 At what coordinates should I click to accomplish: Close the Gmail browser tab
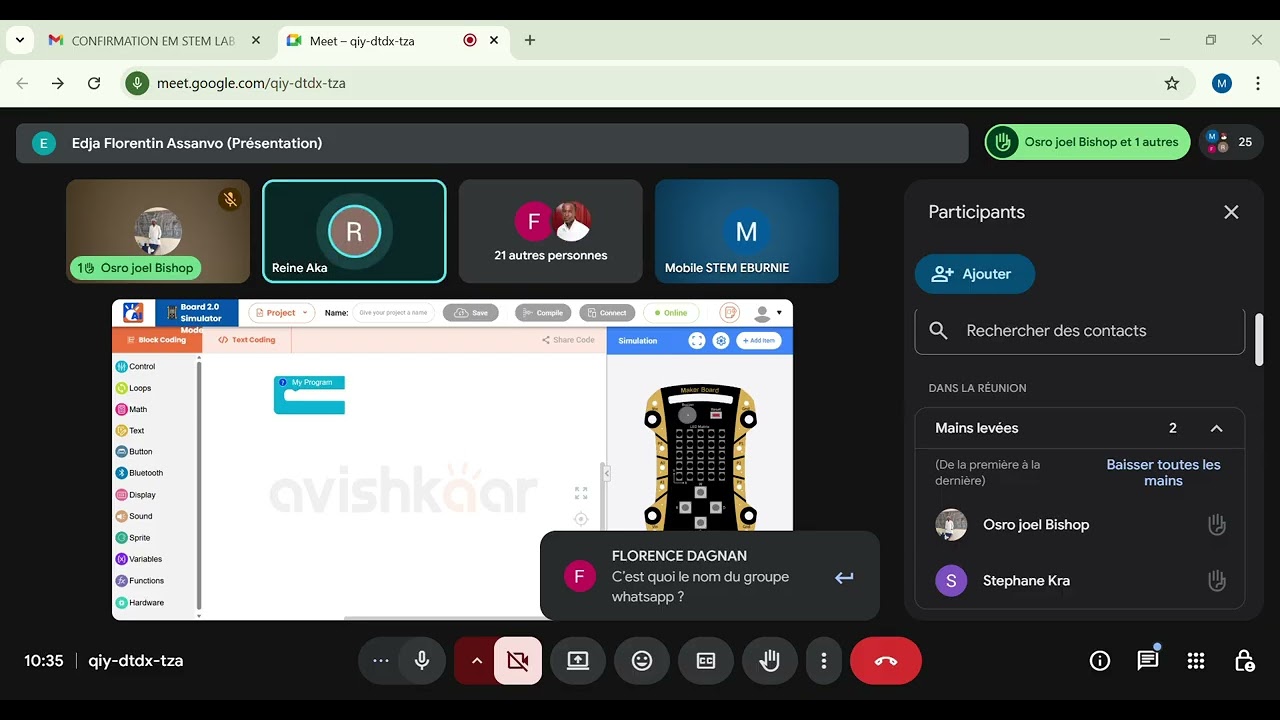[x=256, y=41]
